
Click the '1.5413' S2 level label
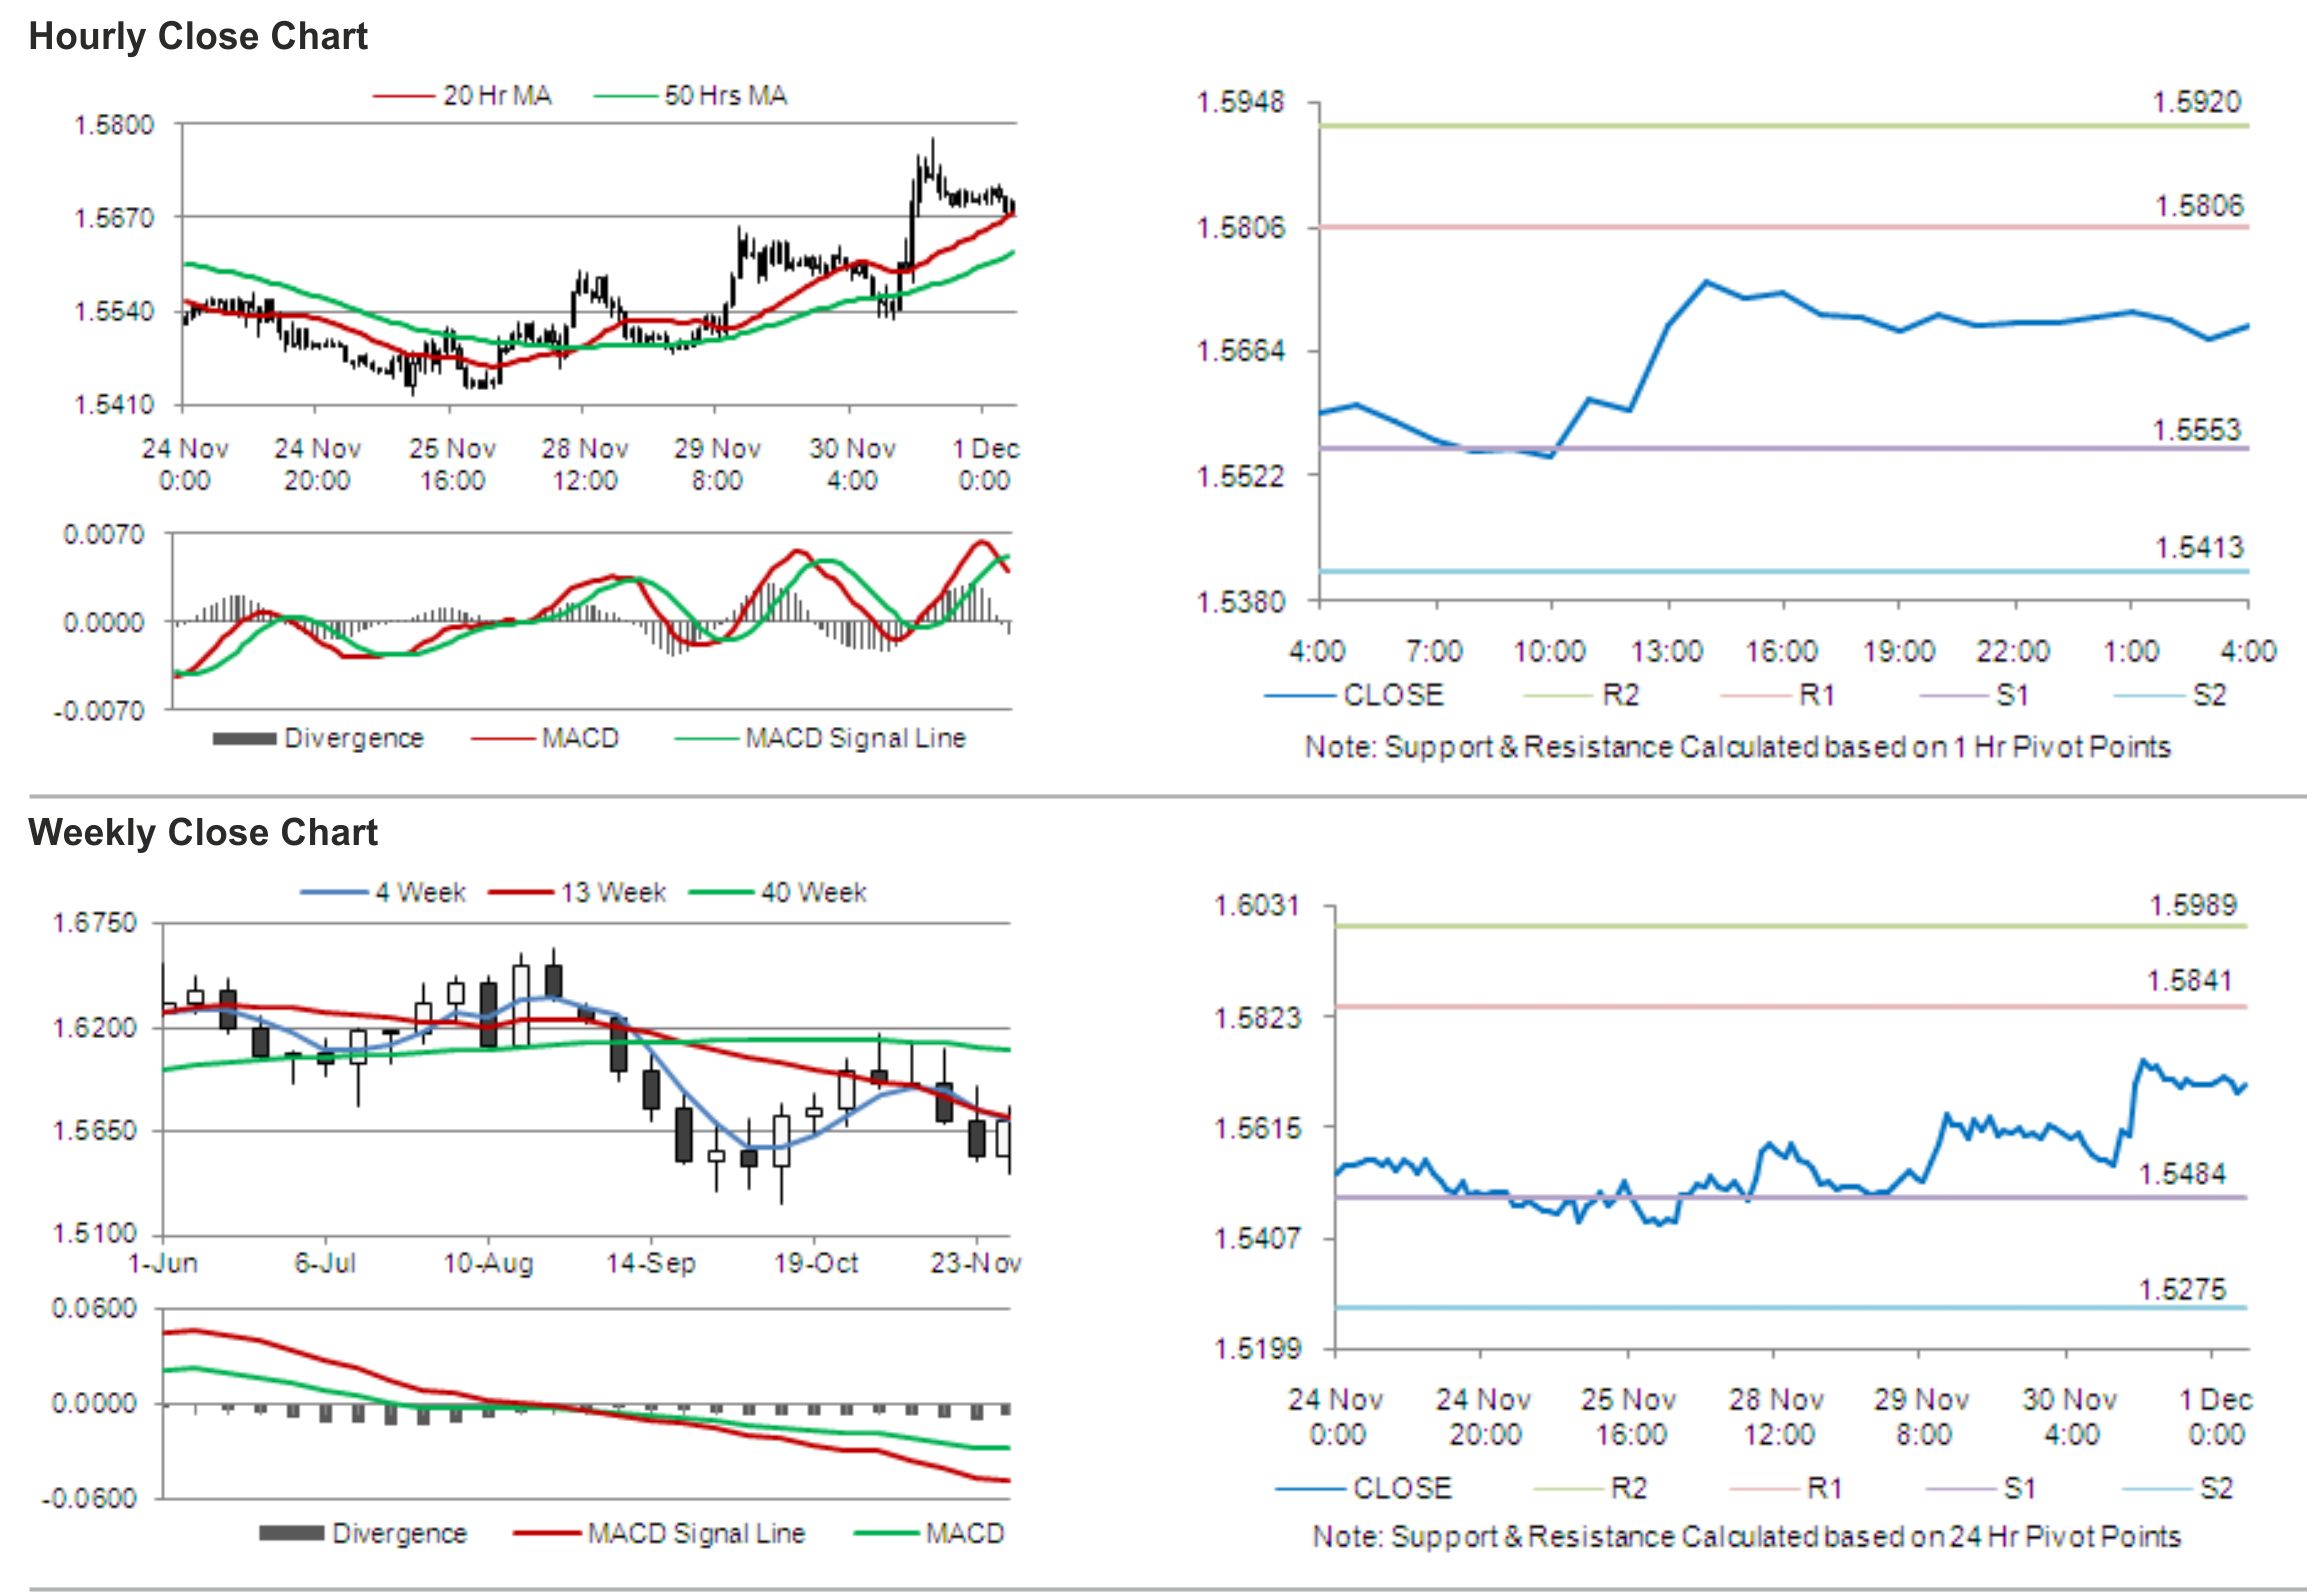(x=2198, y=548)
